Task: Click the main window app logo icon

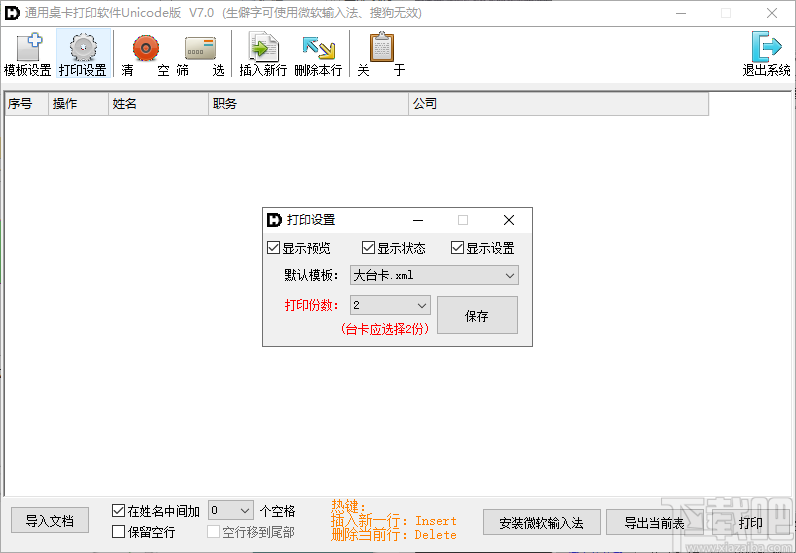Action: [x=12, y=13]
